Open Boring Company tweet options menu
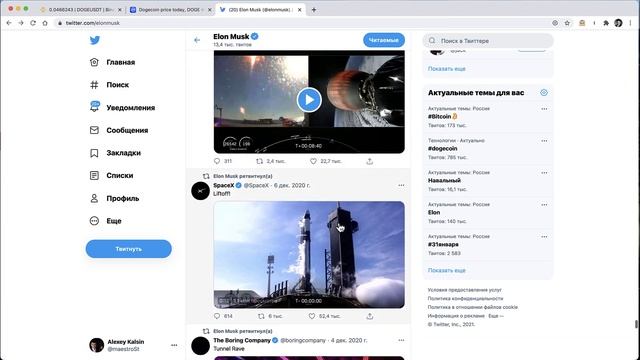This screenshot has width=640, height=360. [x=401, y=340]
